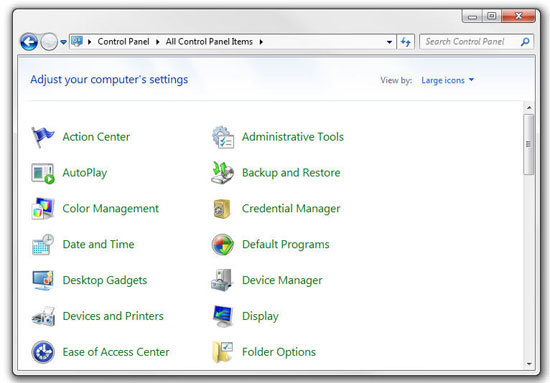Open the Display link

coord(260,316)
